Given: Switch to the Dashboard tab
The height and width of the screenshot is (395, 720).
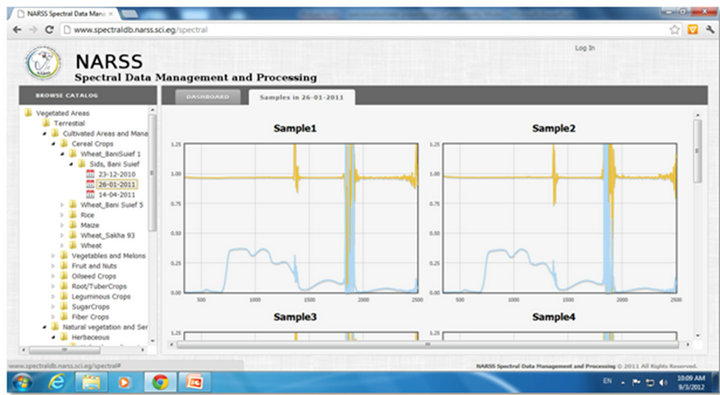Looking at the screenshot, I should click(x=208, y=97).
